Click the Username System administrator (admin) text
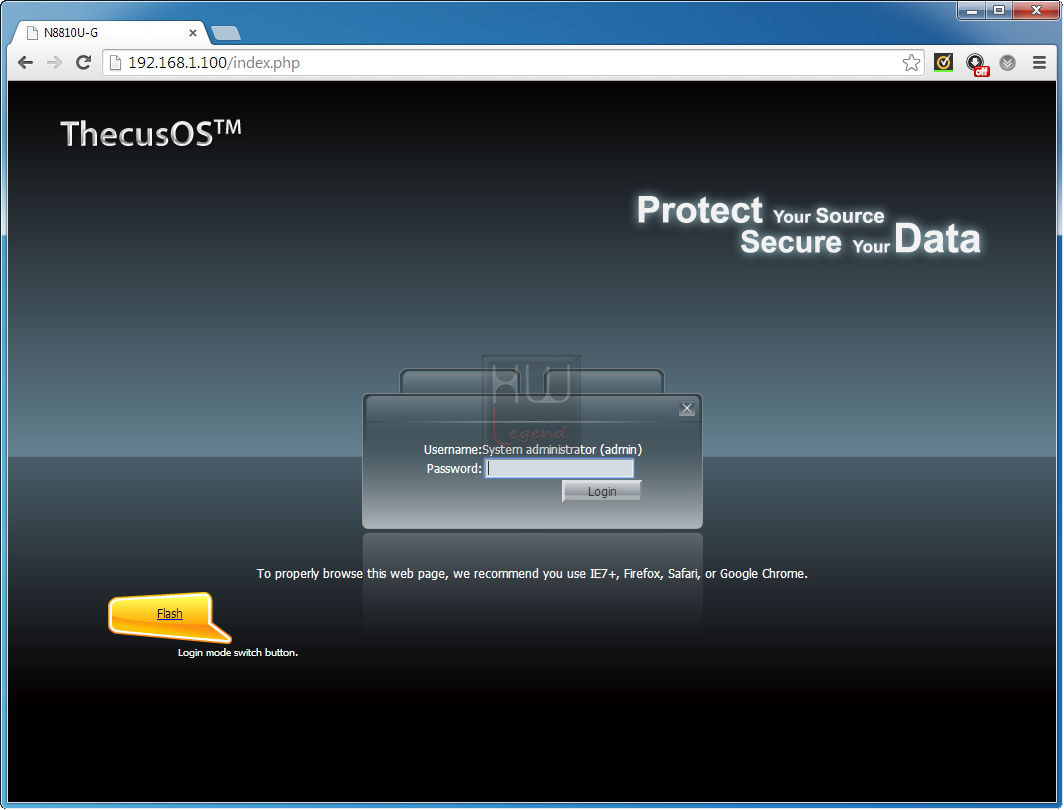 click(x=533, y=449)
